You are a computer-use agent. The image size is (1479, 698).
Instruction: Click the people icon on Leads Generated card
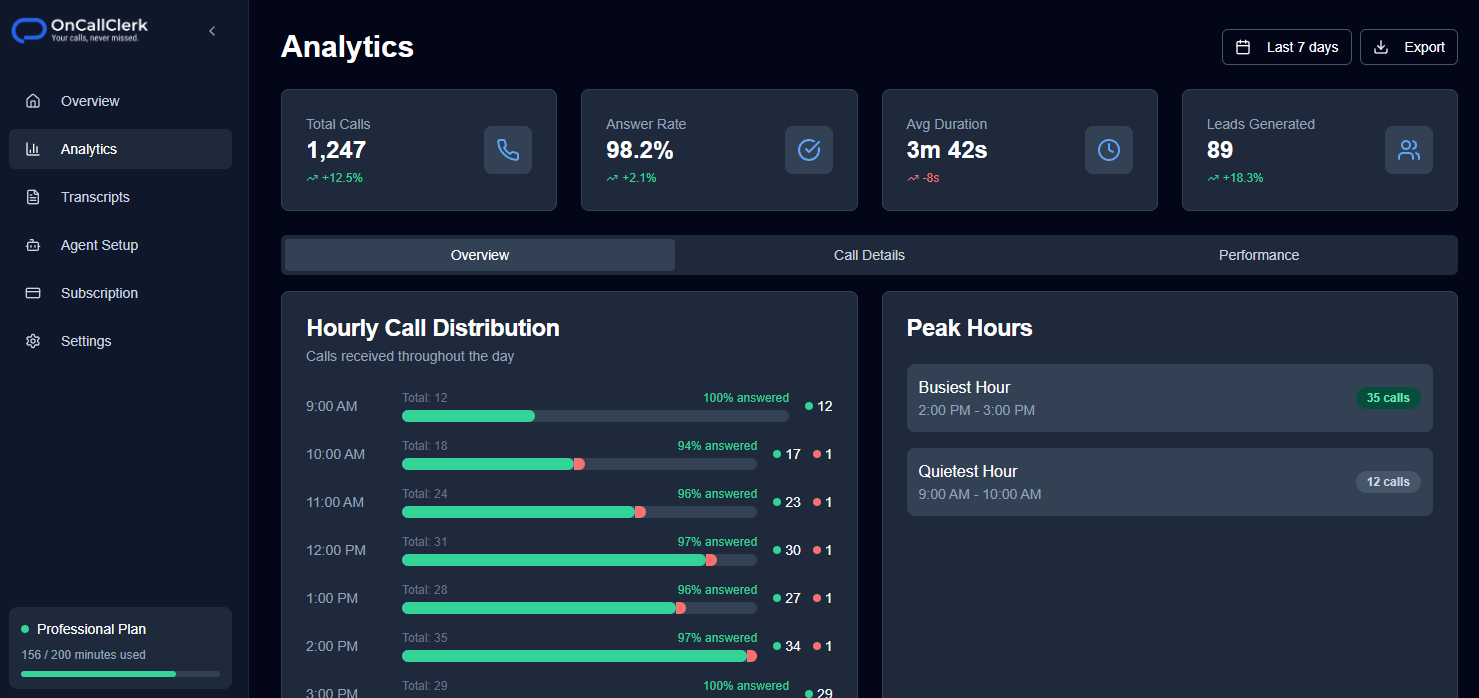(x=1409, y=150)
